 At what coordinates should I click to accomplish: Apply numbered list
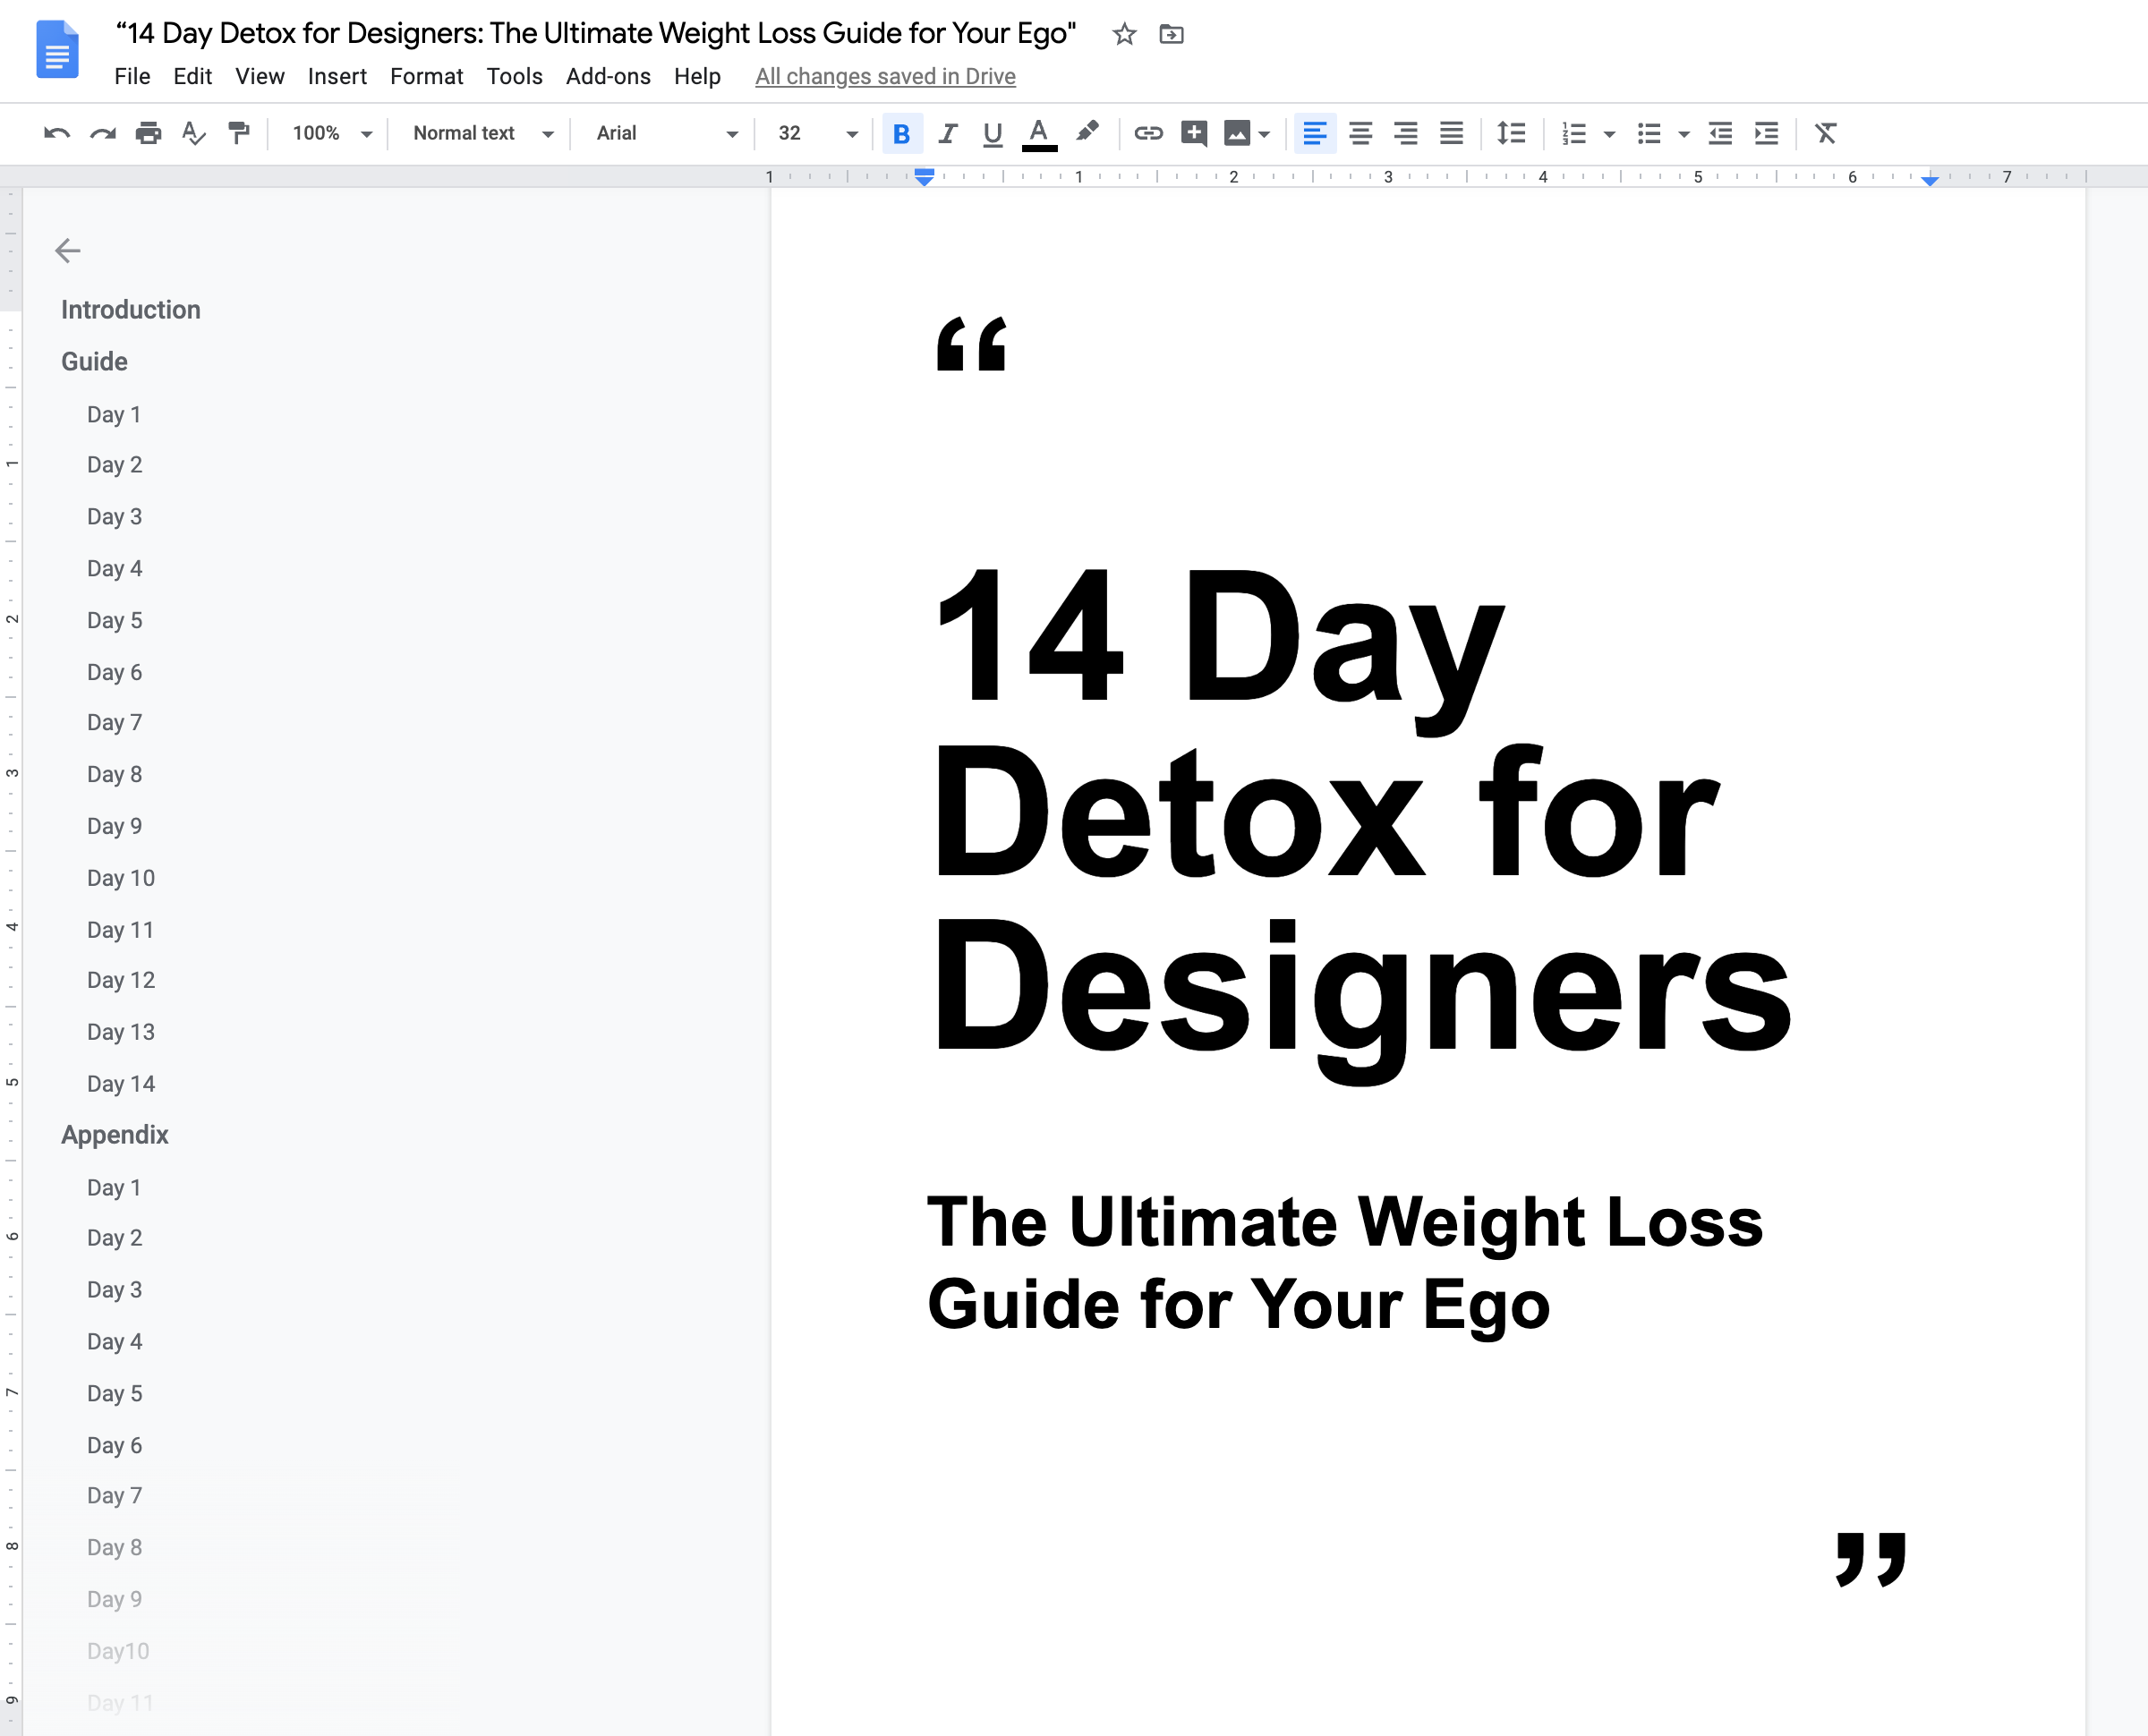1575,133
